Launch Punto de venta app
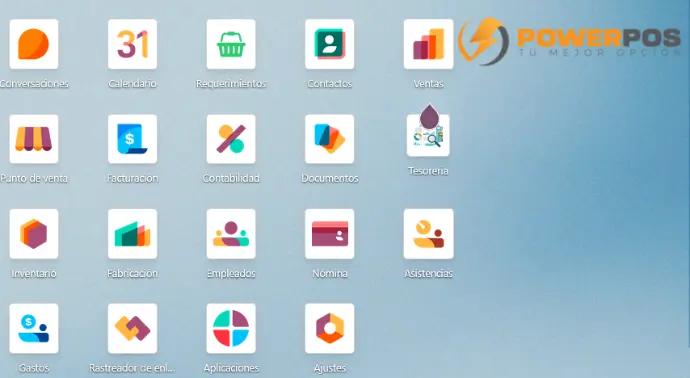Viewport: 690px width, 378px height. [34, 139]
